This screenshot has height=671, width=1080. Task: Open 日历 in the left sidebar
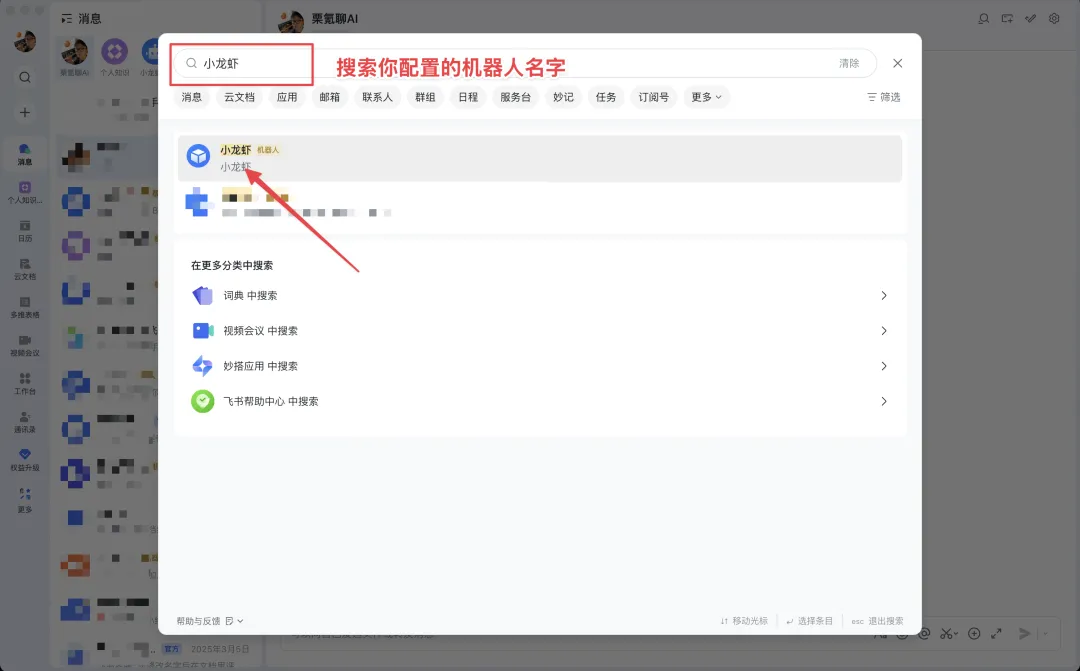click(x=25, y=231)
